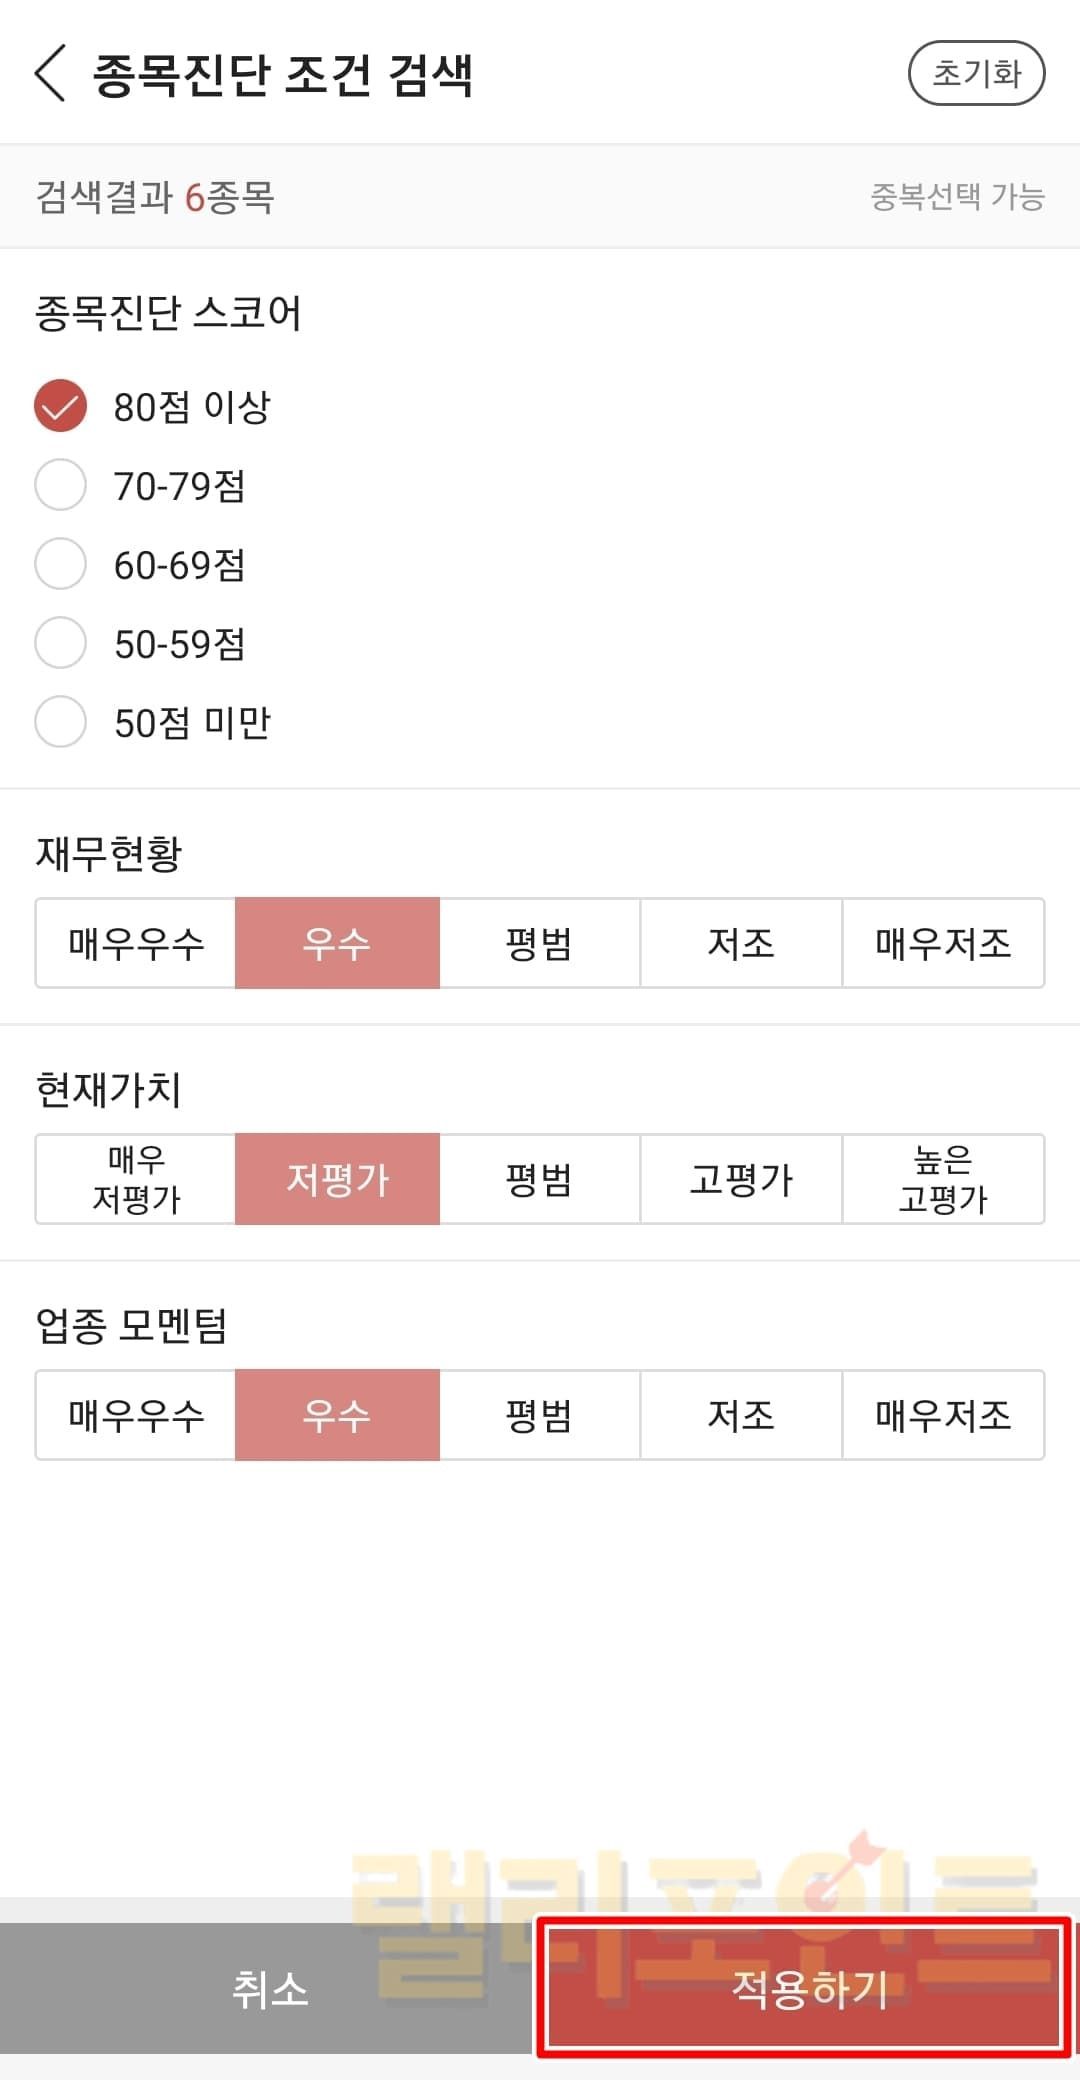Deselect 우수 under 재무현황
The height and width of the screenshot is (2080, 1080).
[x=337, y=943]
